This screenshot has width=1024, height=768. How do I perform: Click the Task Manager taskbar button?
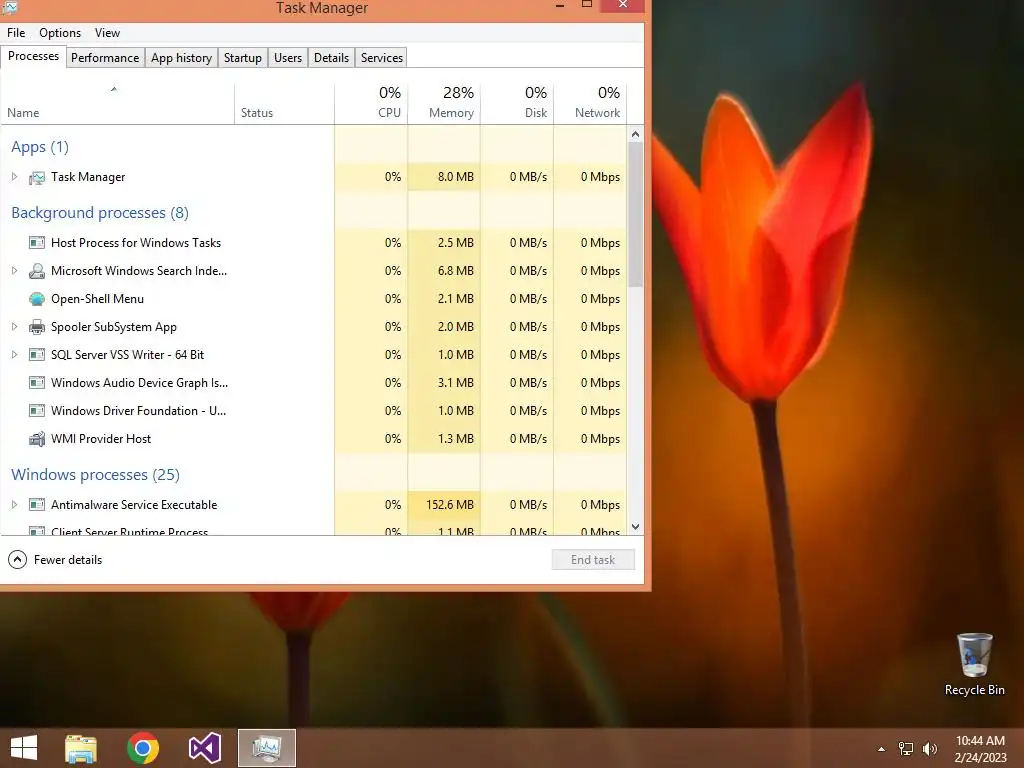pyautogui.click(x=266, y=748)
